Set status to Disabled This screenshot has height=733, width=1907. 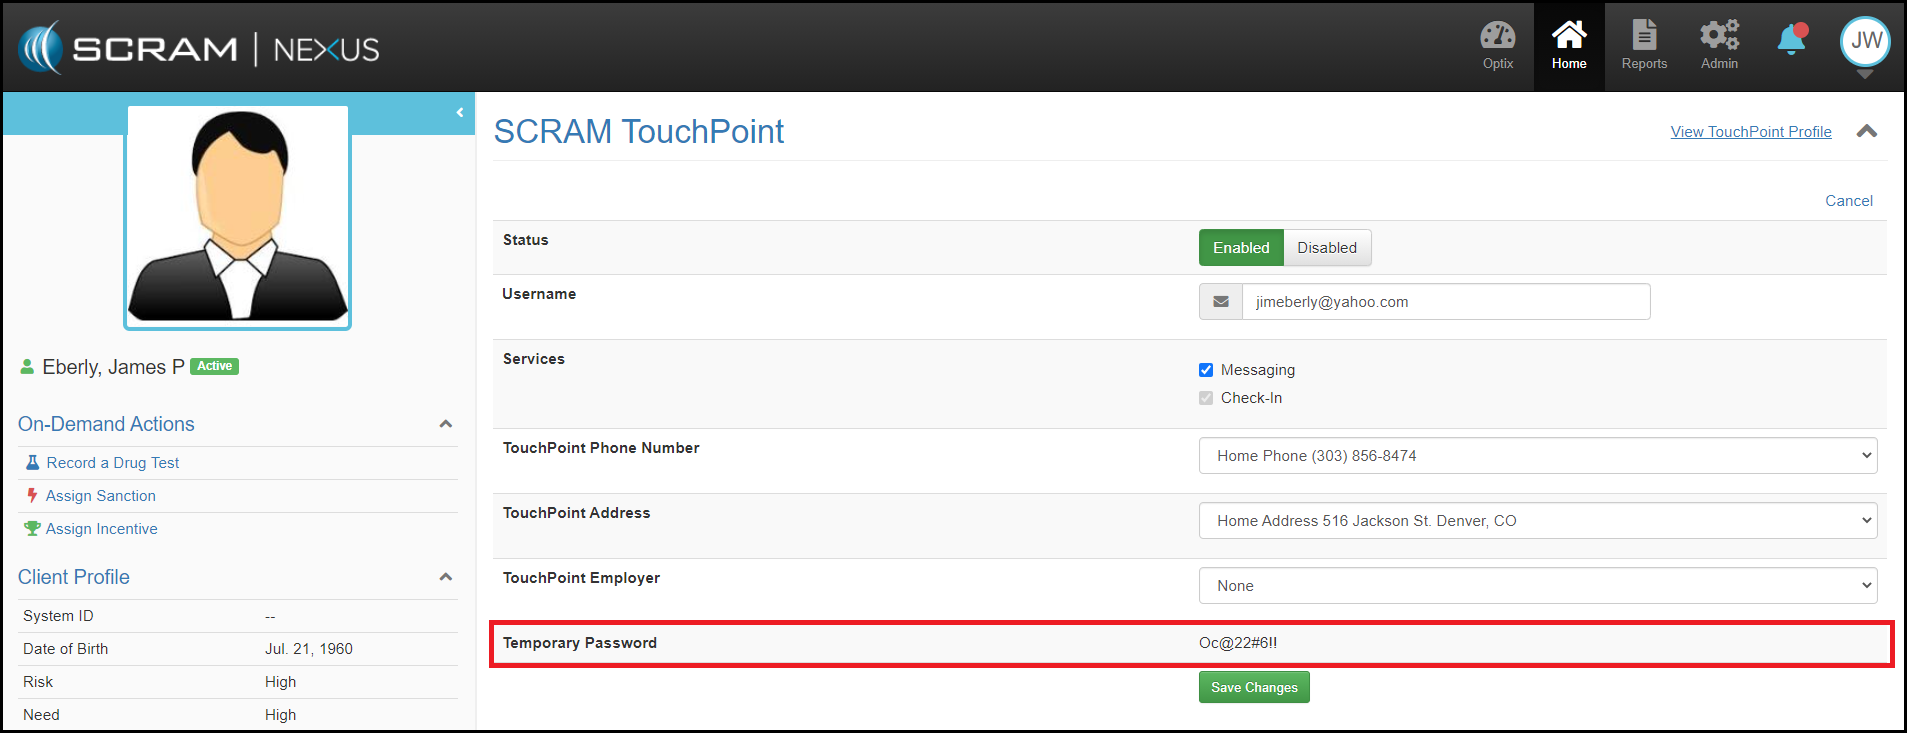point(1326,248)
